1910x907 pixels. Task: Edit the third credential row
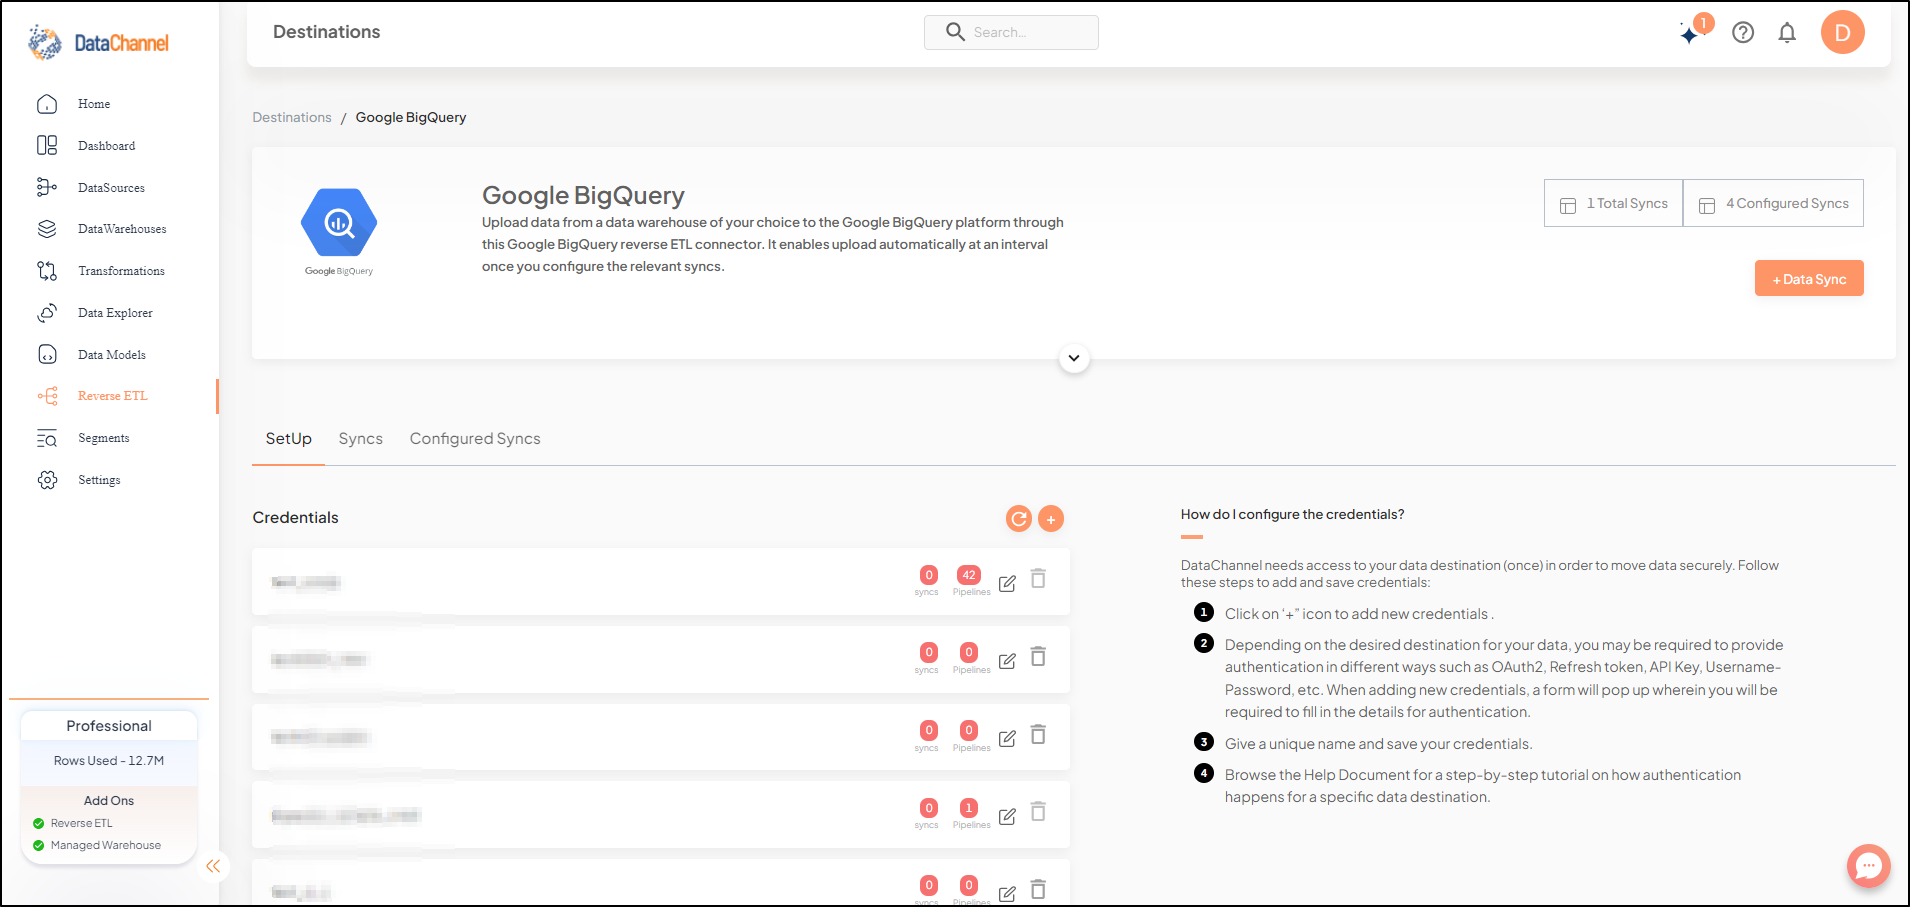[x=1007, y=738]
